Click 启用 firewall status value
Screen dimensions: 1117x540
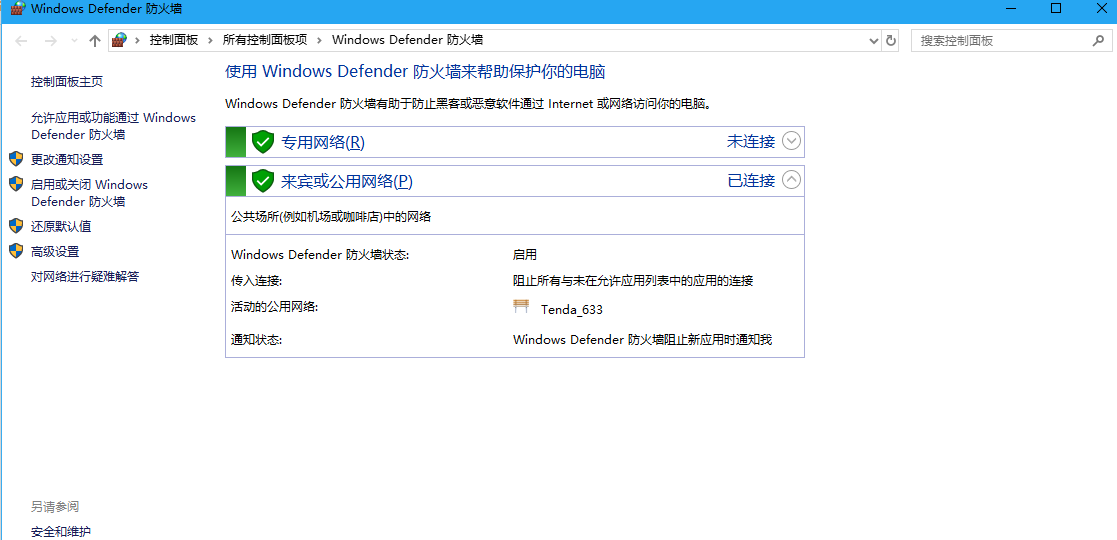524,254
